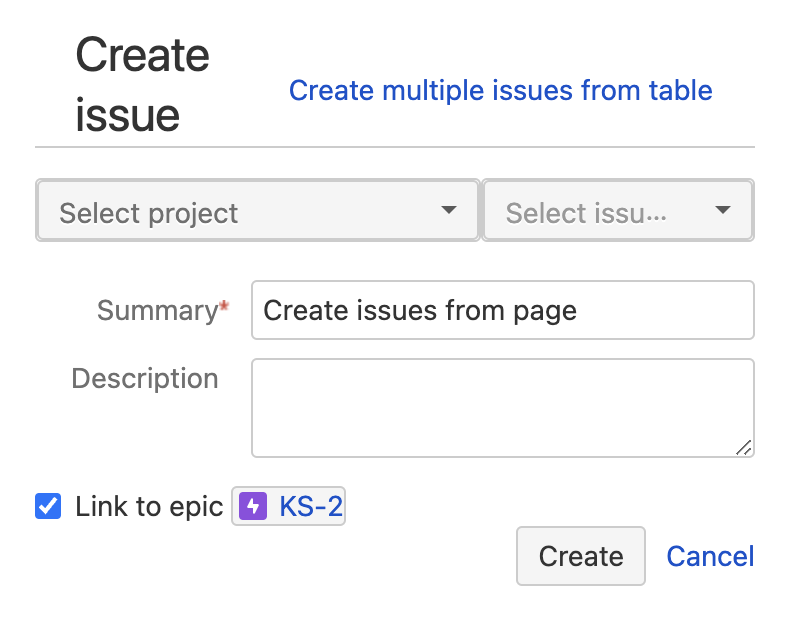This screenshot has width=788, height=622.
Task: Click the arrow on the issue type dropdown
Action: (x=723, y=210)
